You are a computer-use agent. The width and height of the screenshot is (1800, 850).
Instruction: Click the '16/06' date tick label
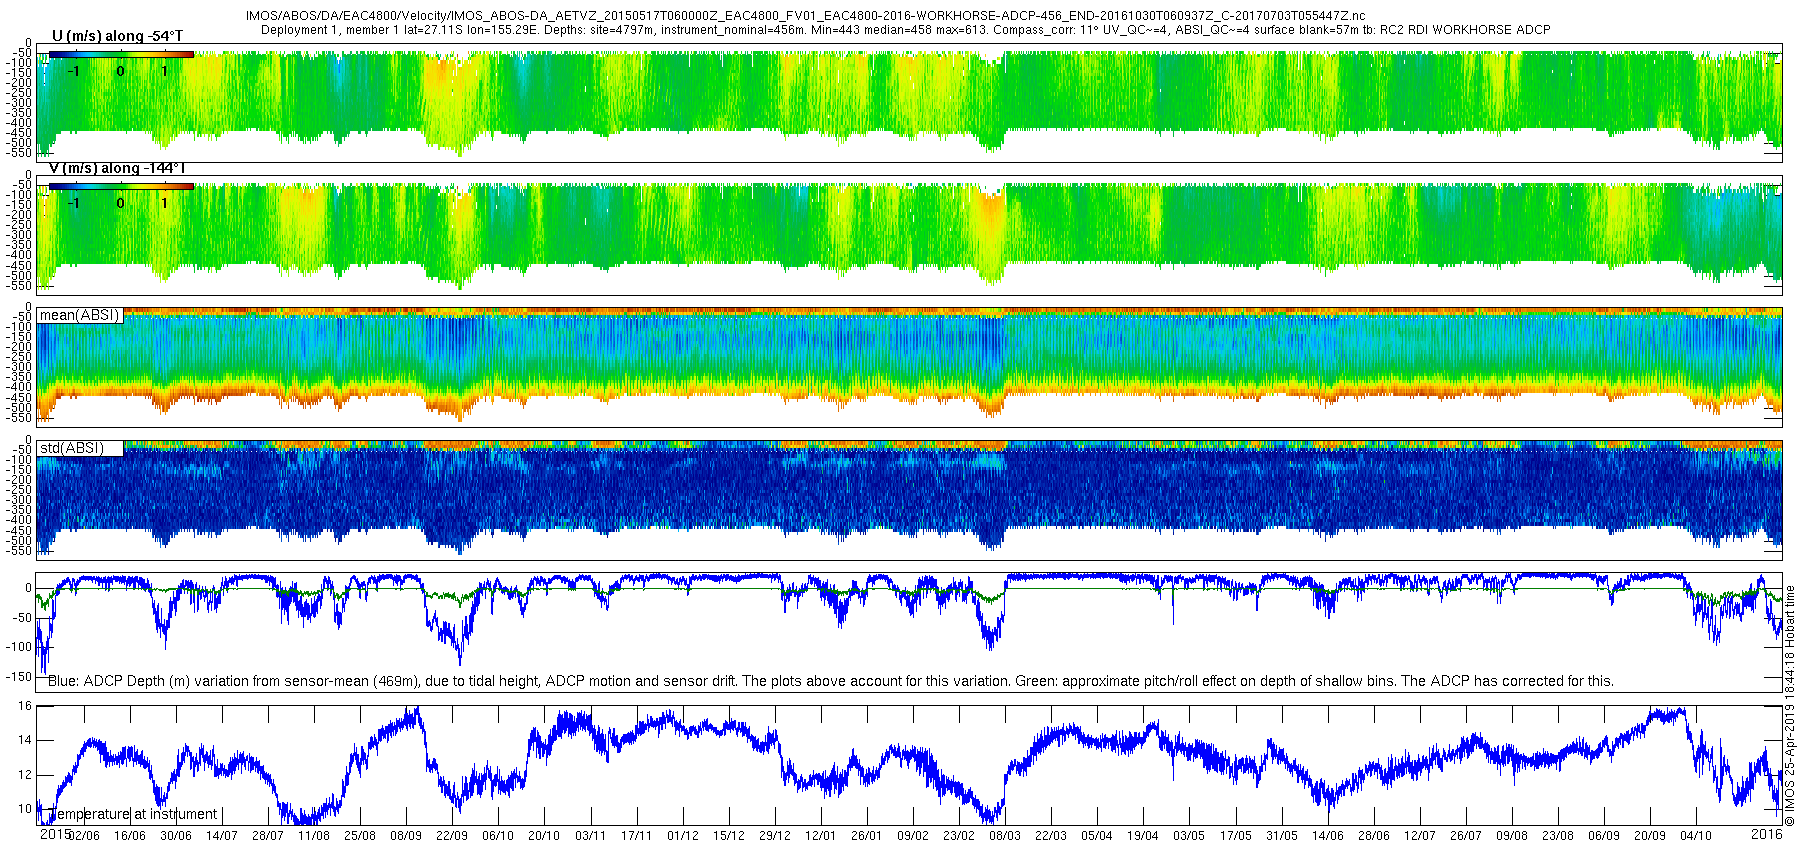130,836
